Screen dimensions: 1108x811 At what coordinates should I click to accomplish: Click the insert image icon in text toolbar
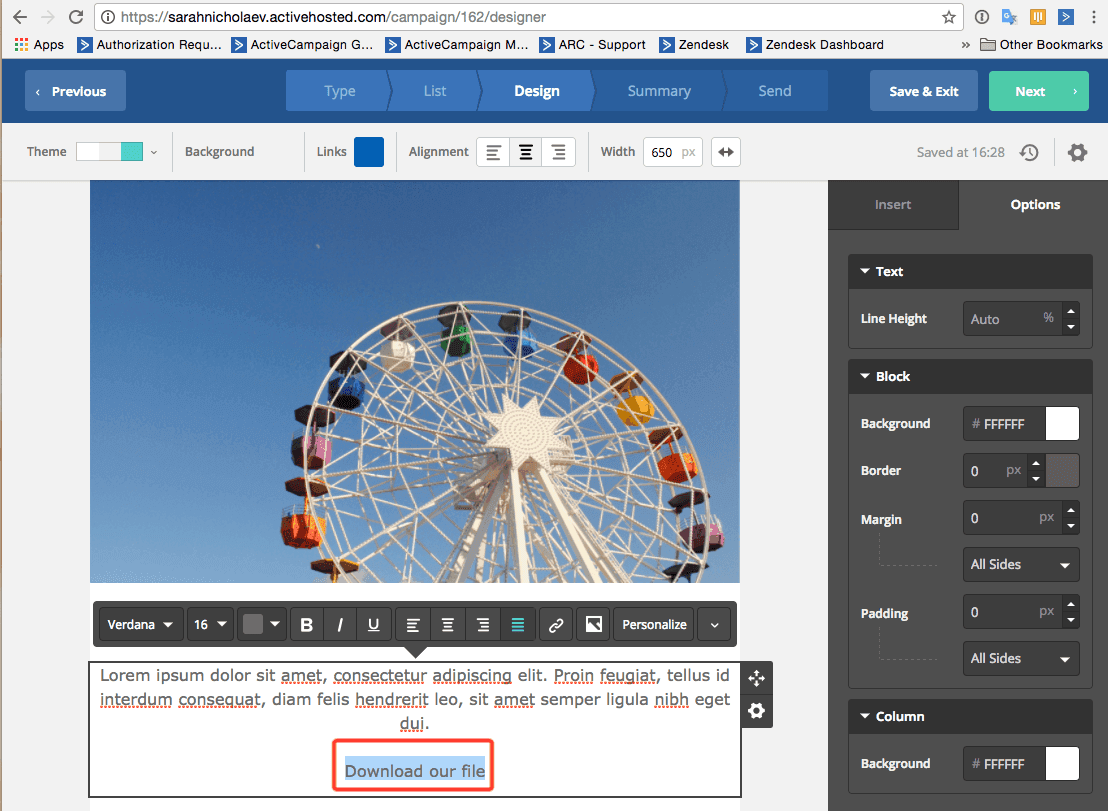[593, 625]
